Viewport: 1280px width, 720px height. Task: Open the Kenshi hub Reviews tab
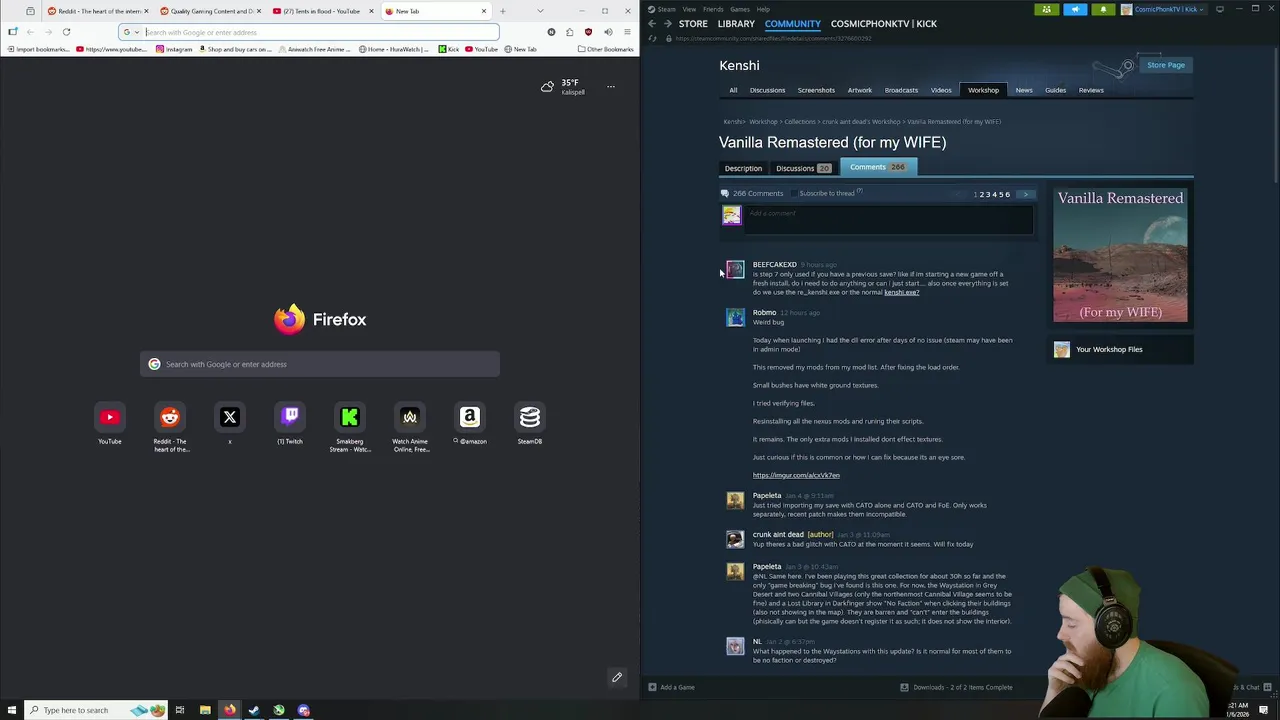coord(1091,90)
